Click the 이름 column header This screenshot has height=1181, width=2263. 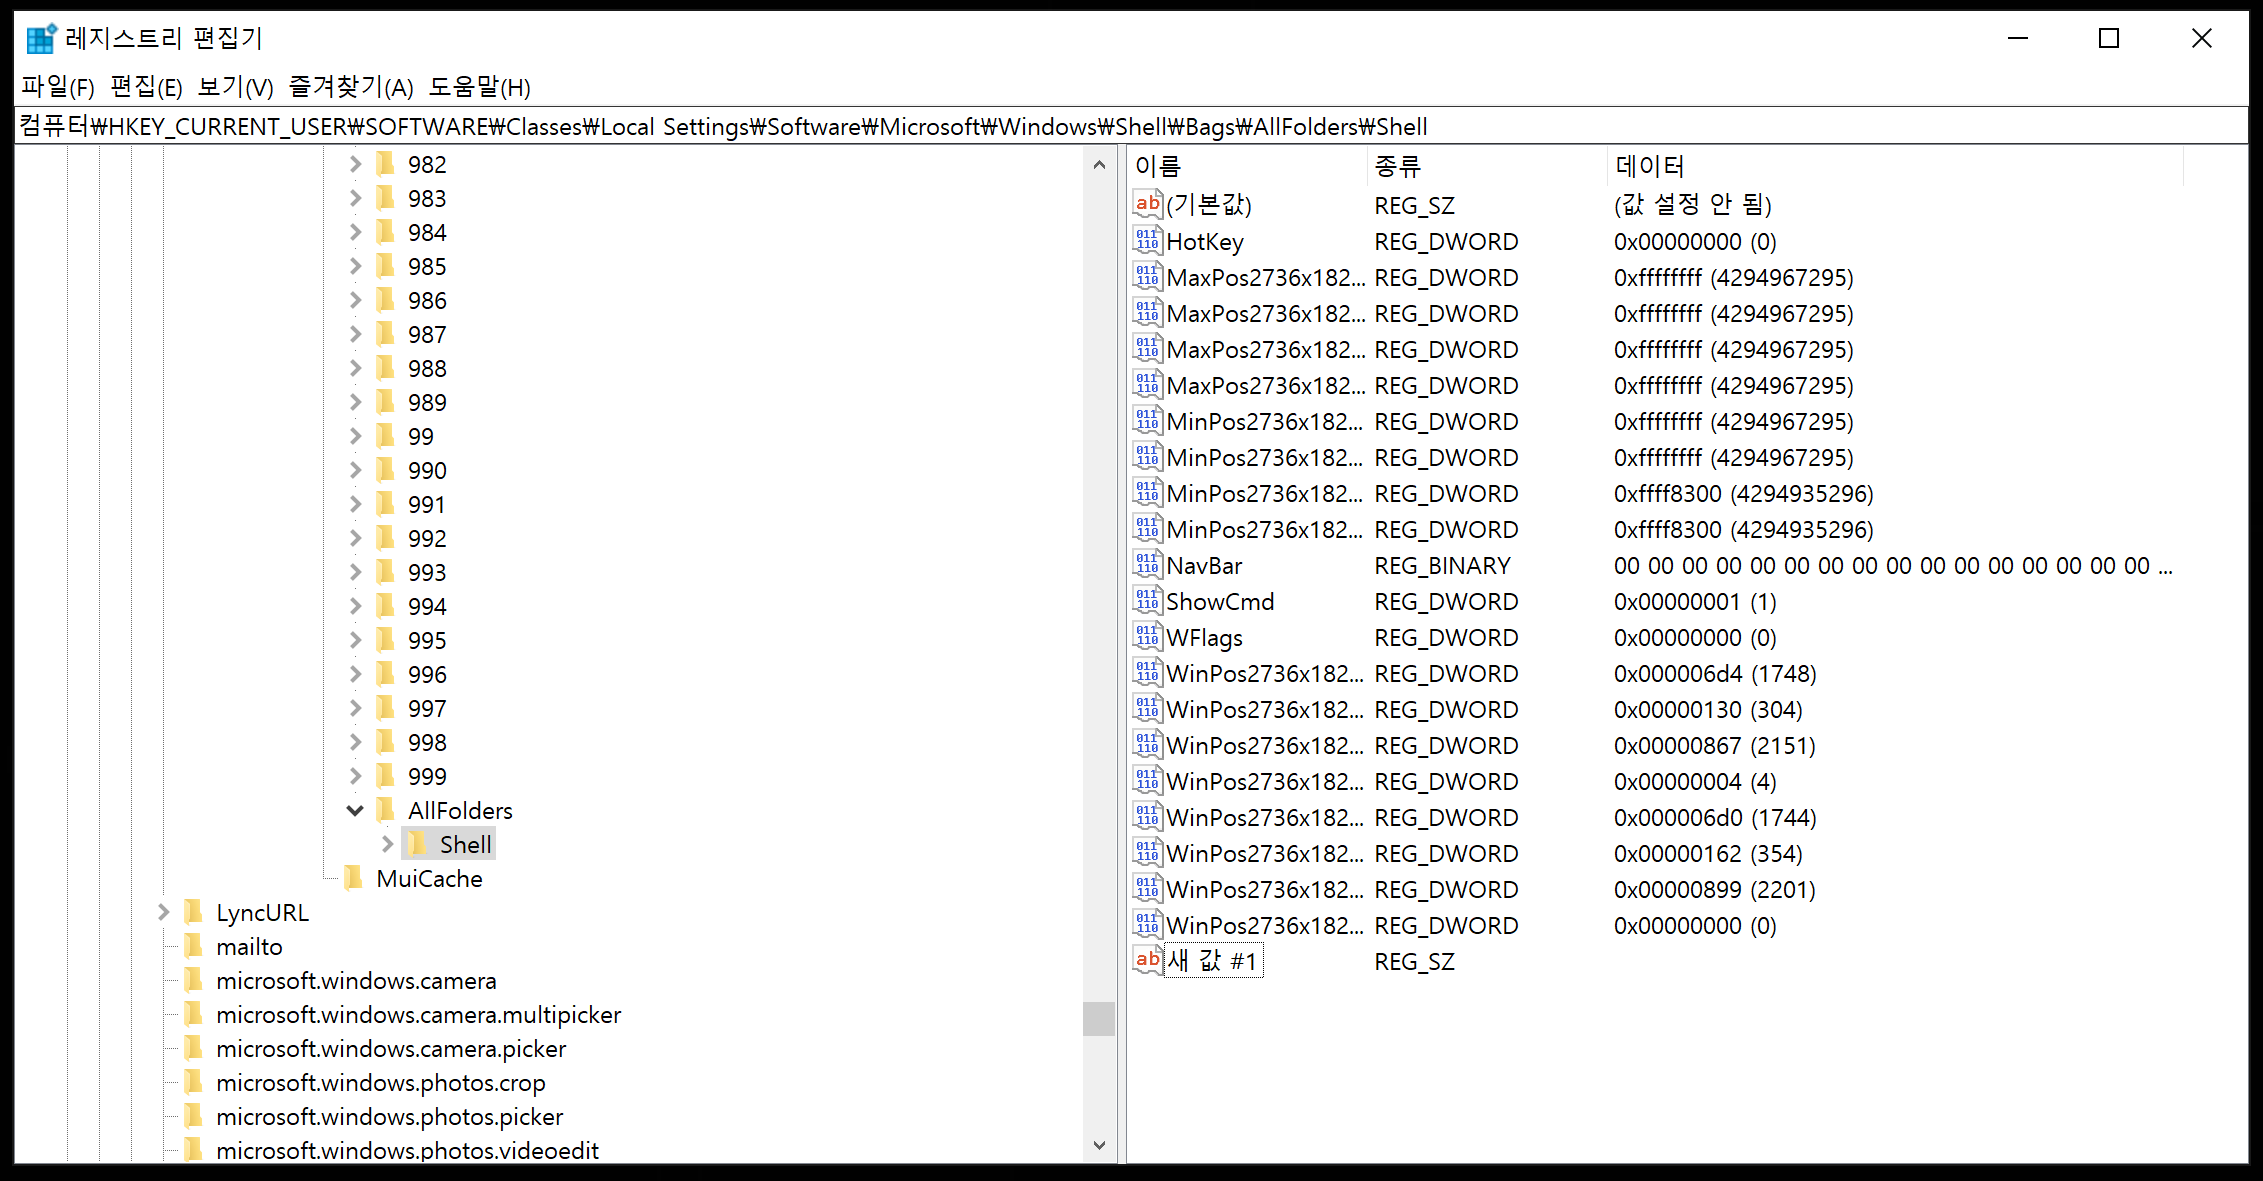pyautogui.click(x=1158, y=166)
